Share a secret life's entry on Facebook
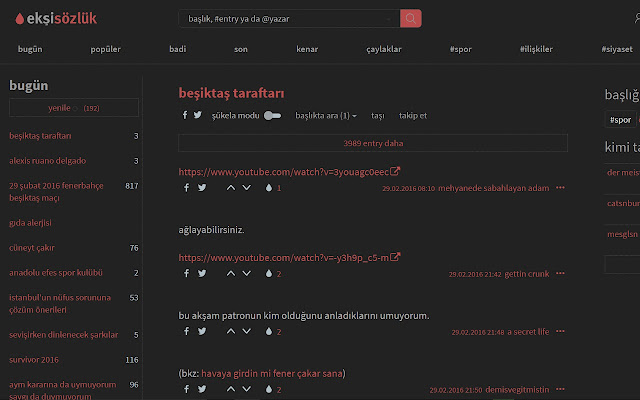 [186, 331]
